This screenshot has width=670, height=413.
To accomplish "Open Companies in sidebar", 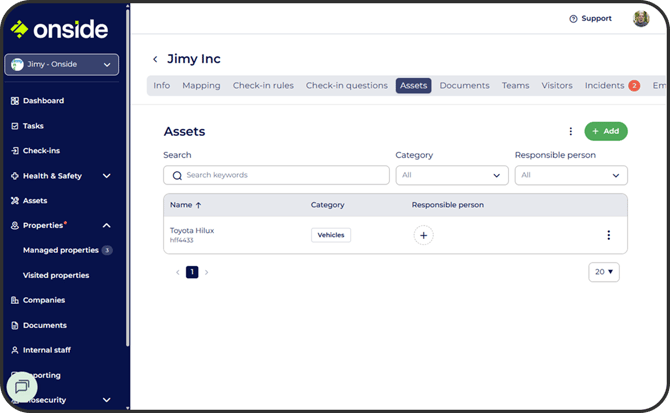I will pos(44,300).
